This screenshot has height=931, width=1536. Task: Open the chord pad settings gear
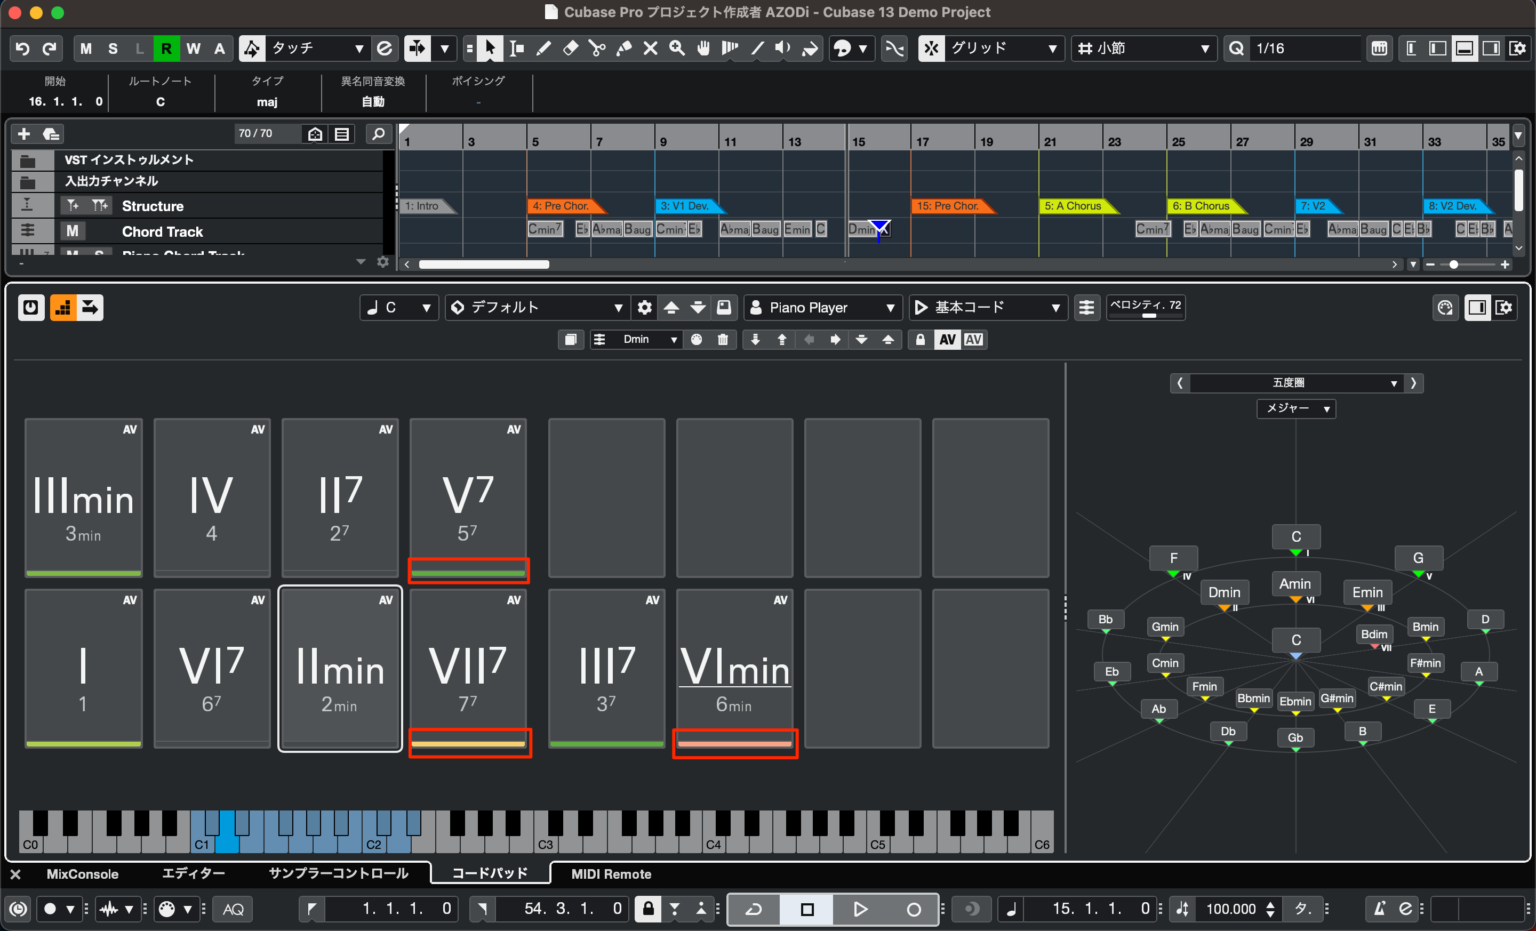[644, 307]
